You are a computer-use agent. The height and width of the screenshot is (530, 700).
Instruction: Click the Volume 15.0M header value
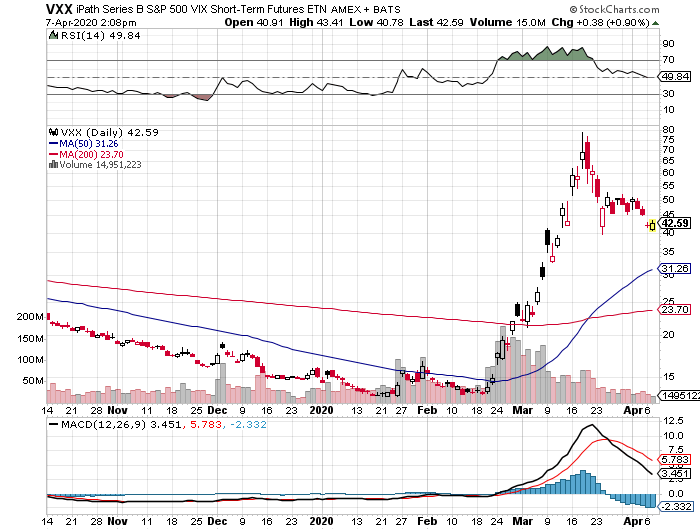[x=508, y=22]
